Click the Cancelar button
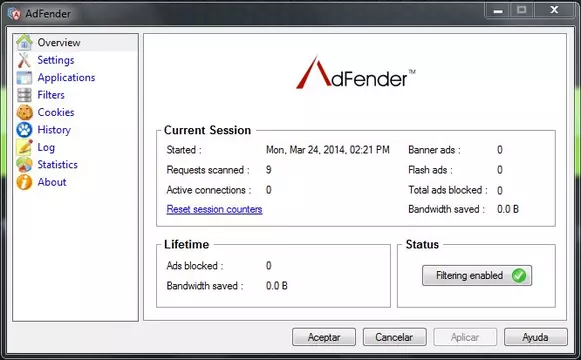 coord(394,337)
